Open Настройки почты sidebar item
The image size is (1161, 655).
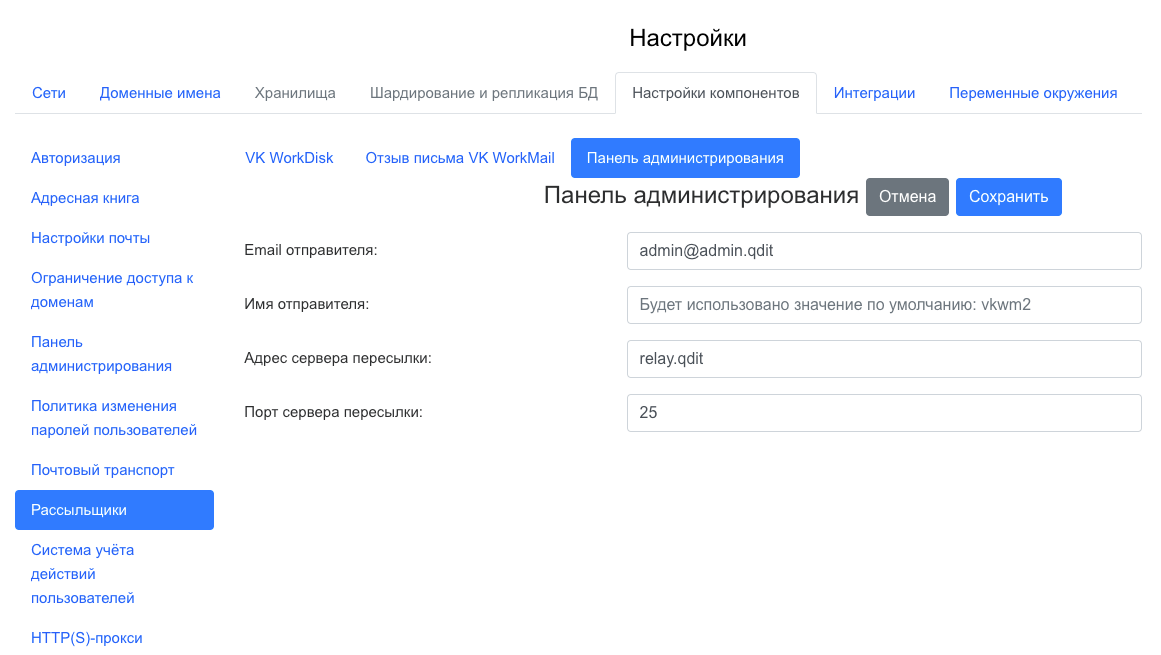(x=91, y=238)
